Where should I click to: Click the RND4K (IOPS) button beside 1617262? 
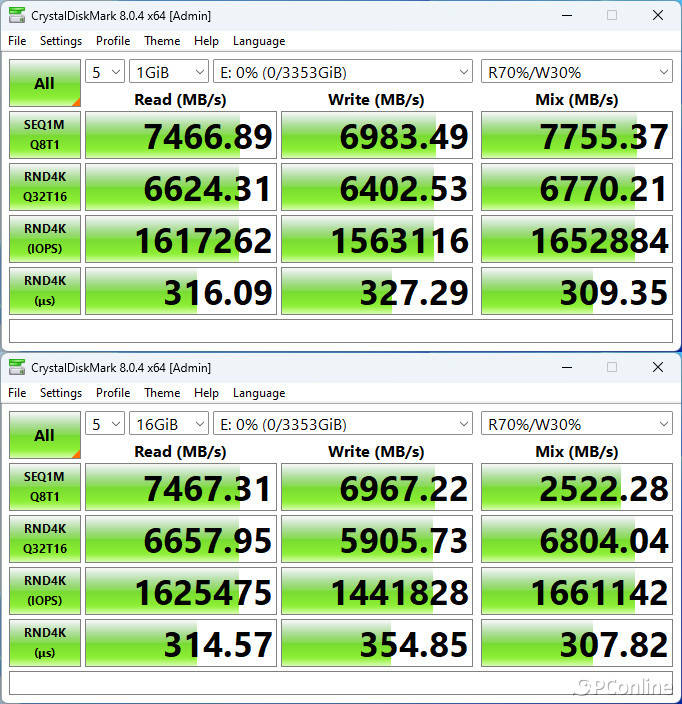coord(44,239)
